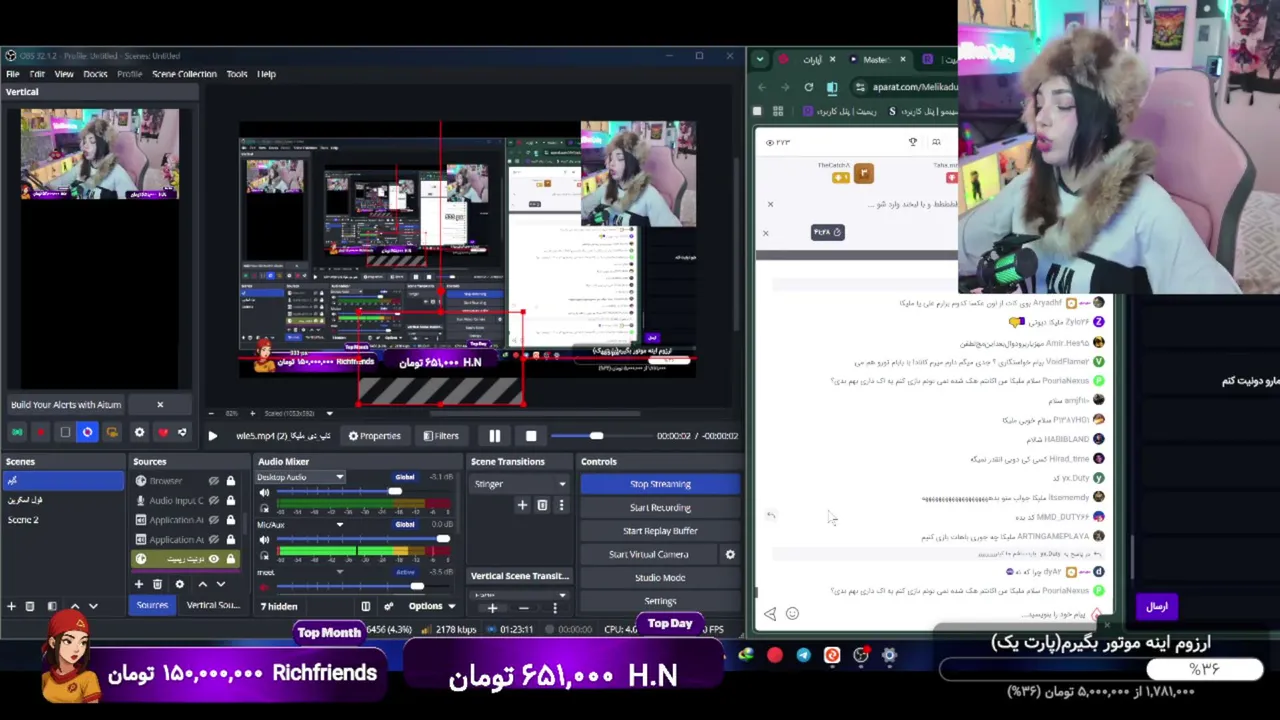Remove the selected scene with the trash icon

[30, 606]
